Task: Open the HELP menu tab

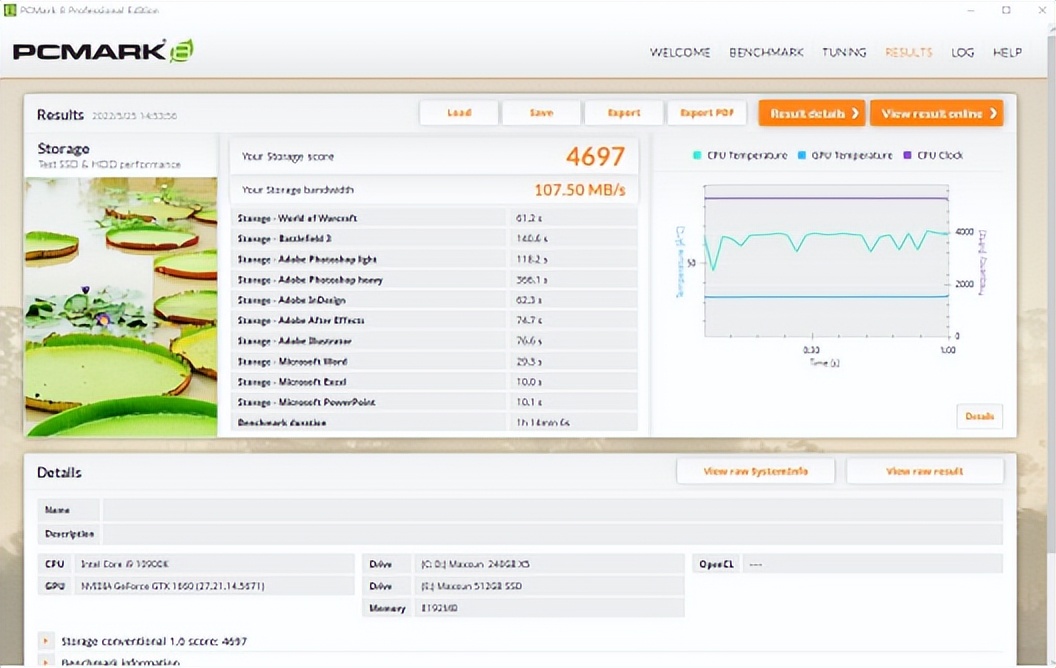Action: tap(1007, 52)
